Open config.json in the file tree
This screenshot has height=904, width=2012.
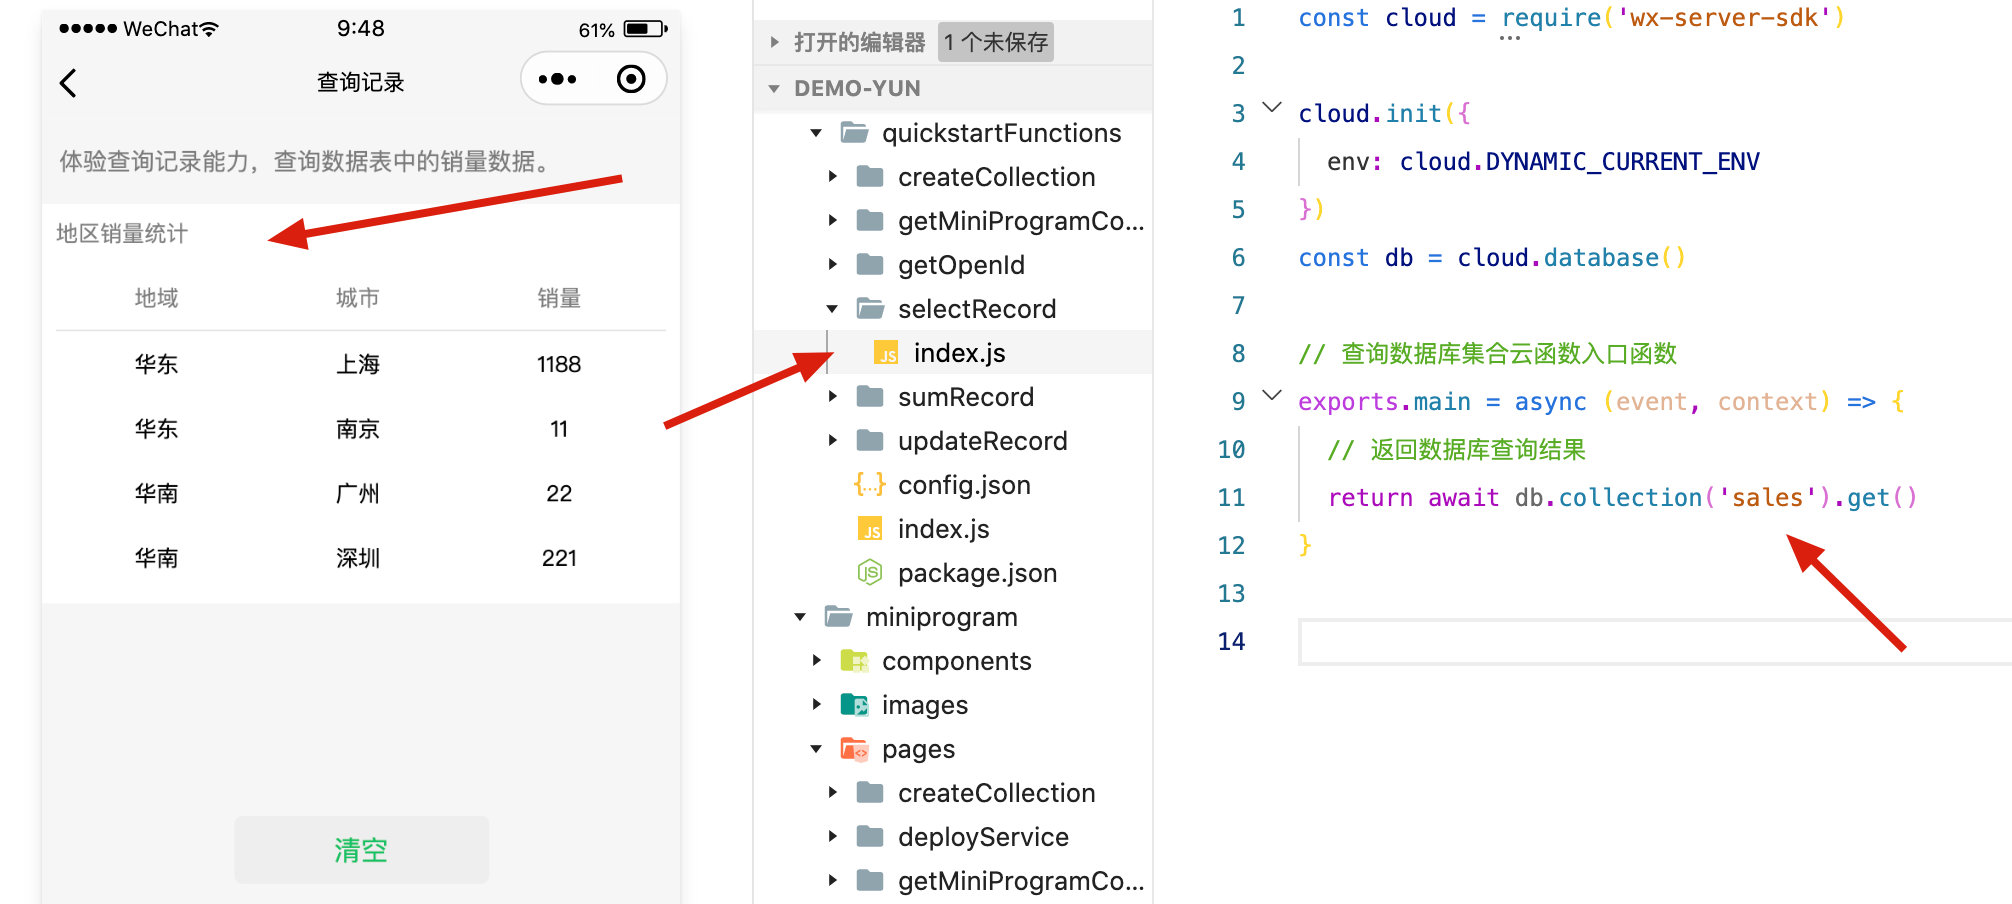[x=964, y=485]
